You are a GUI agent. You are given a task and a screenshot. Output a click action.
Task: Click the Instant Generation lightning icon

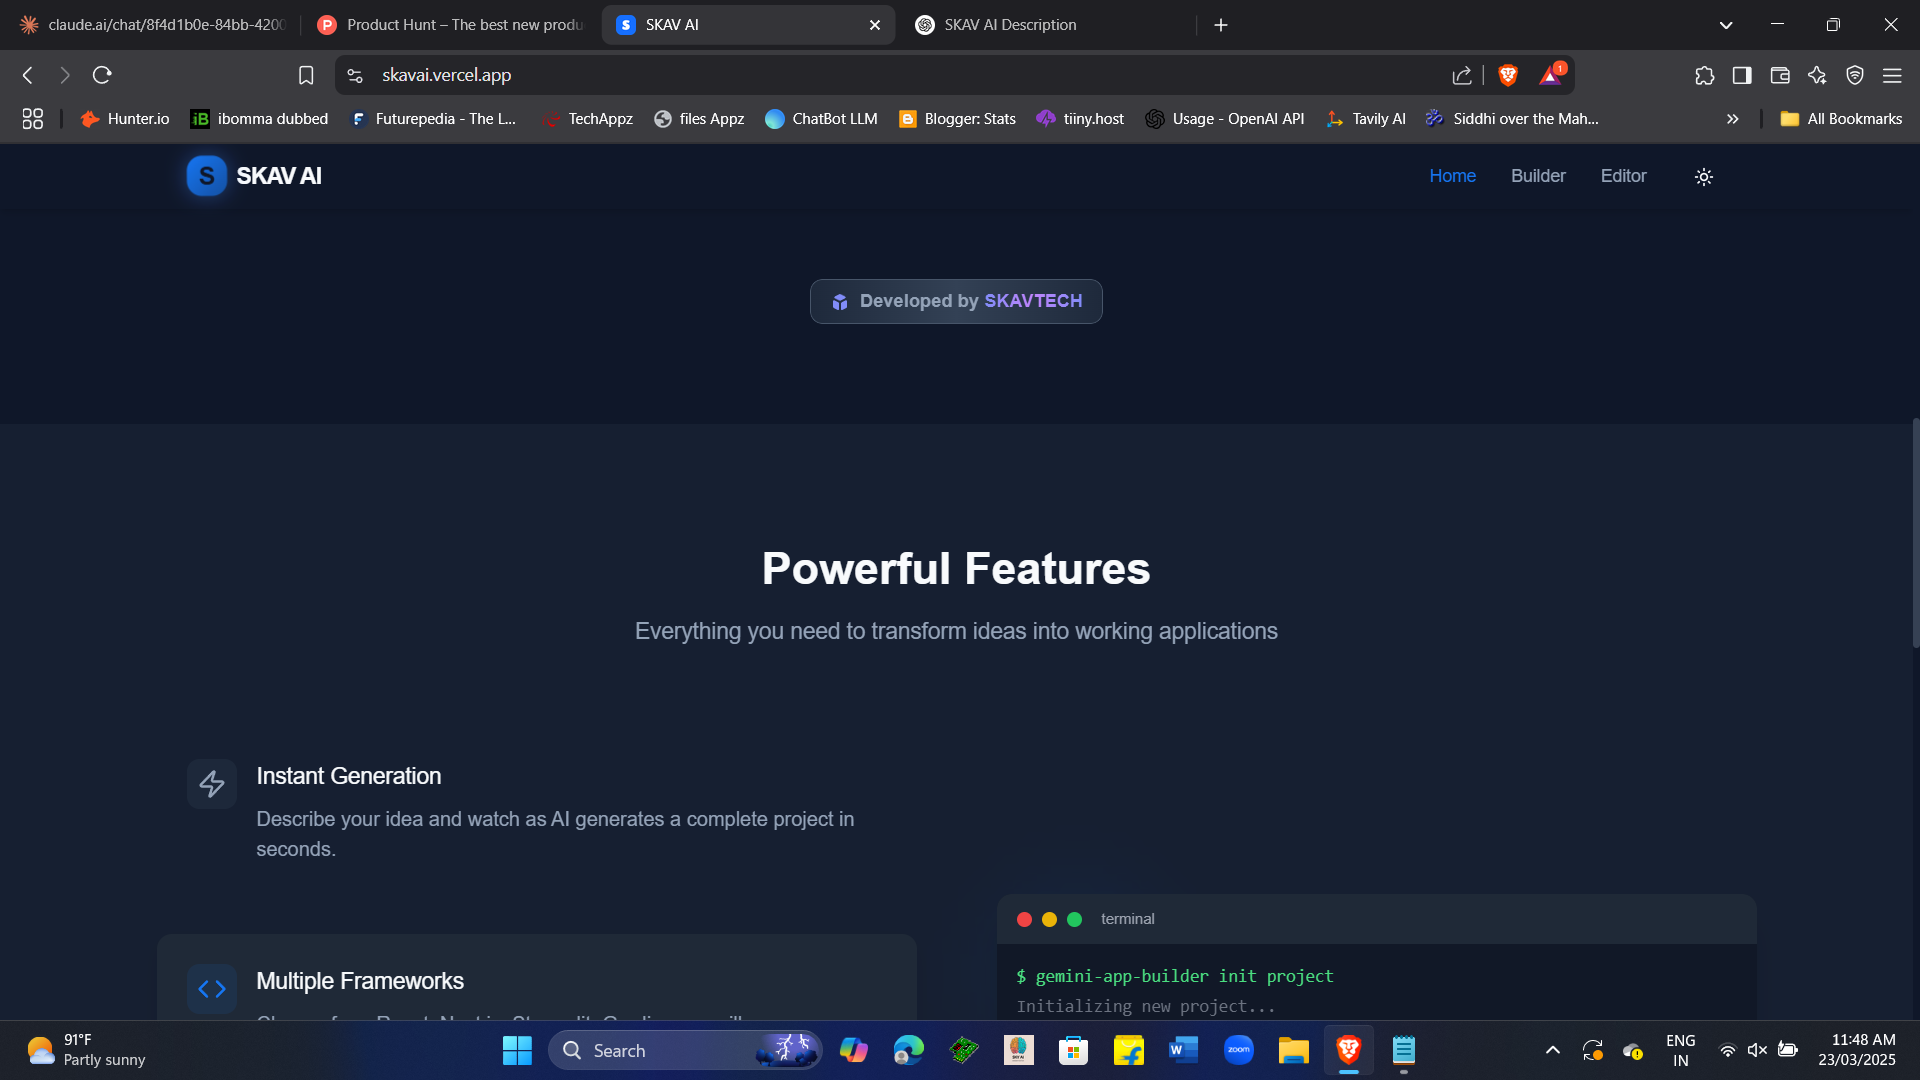212,784
